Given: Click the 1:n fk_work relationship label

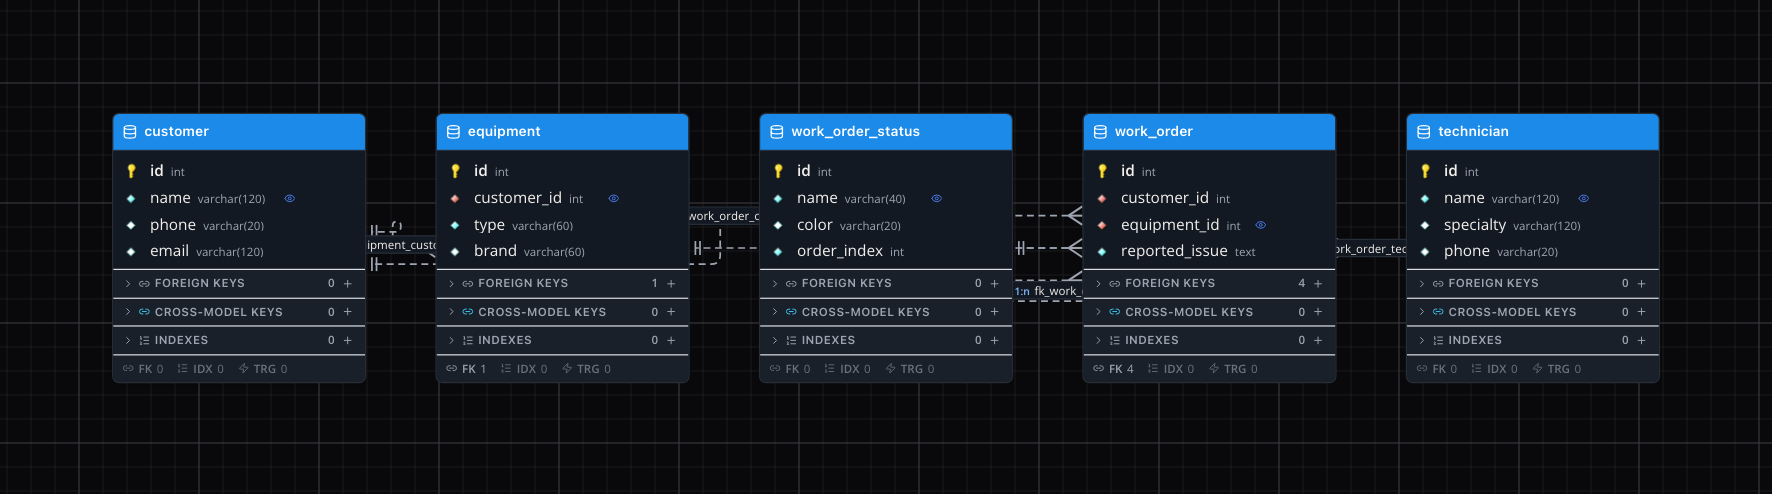Looking at the screenshot, I should (x=1048, y=292).
